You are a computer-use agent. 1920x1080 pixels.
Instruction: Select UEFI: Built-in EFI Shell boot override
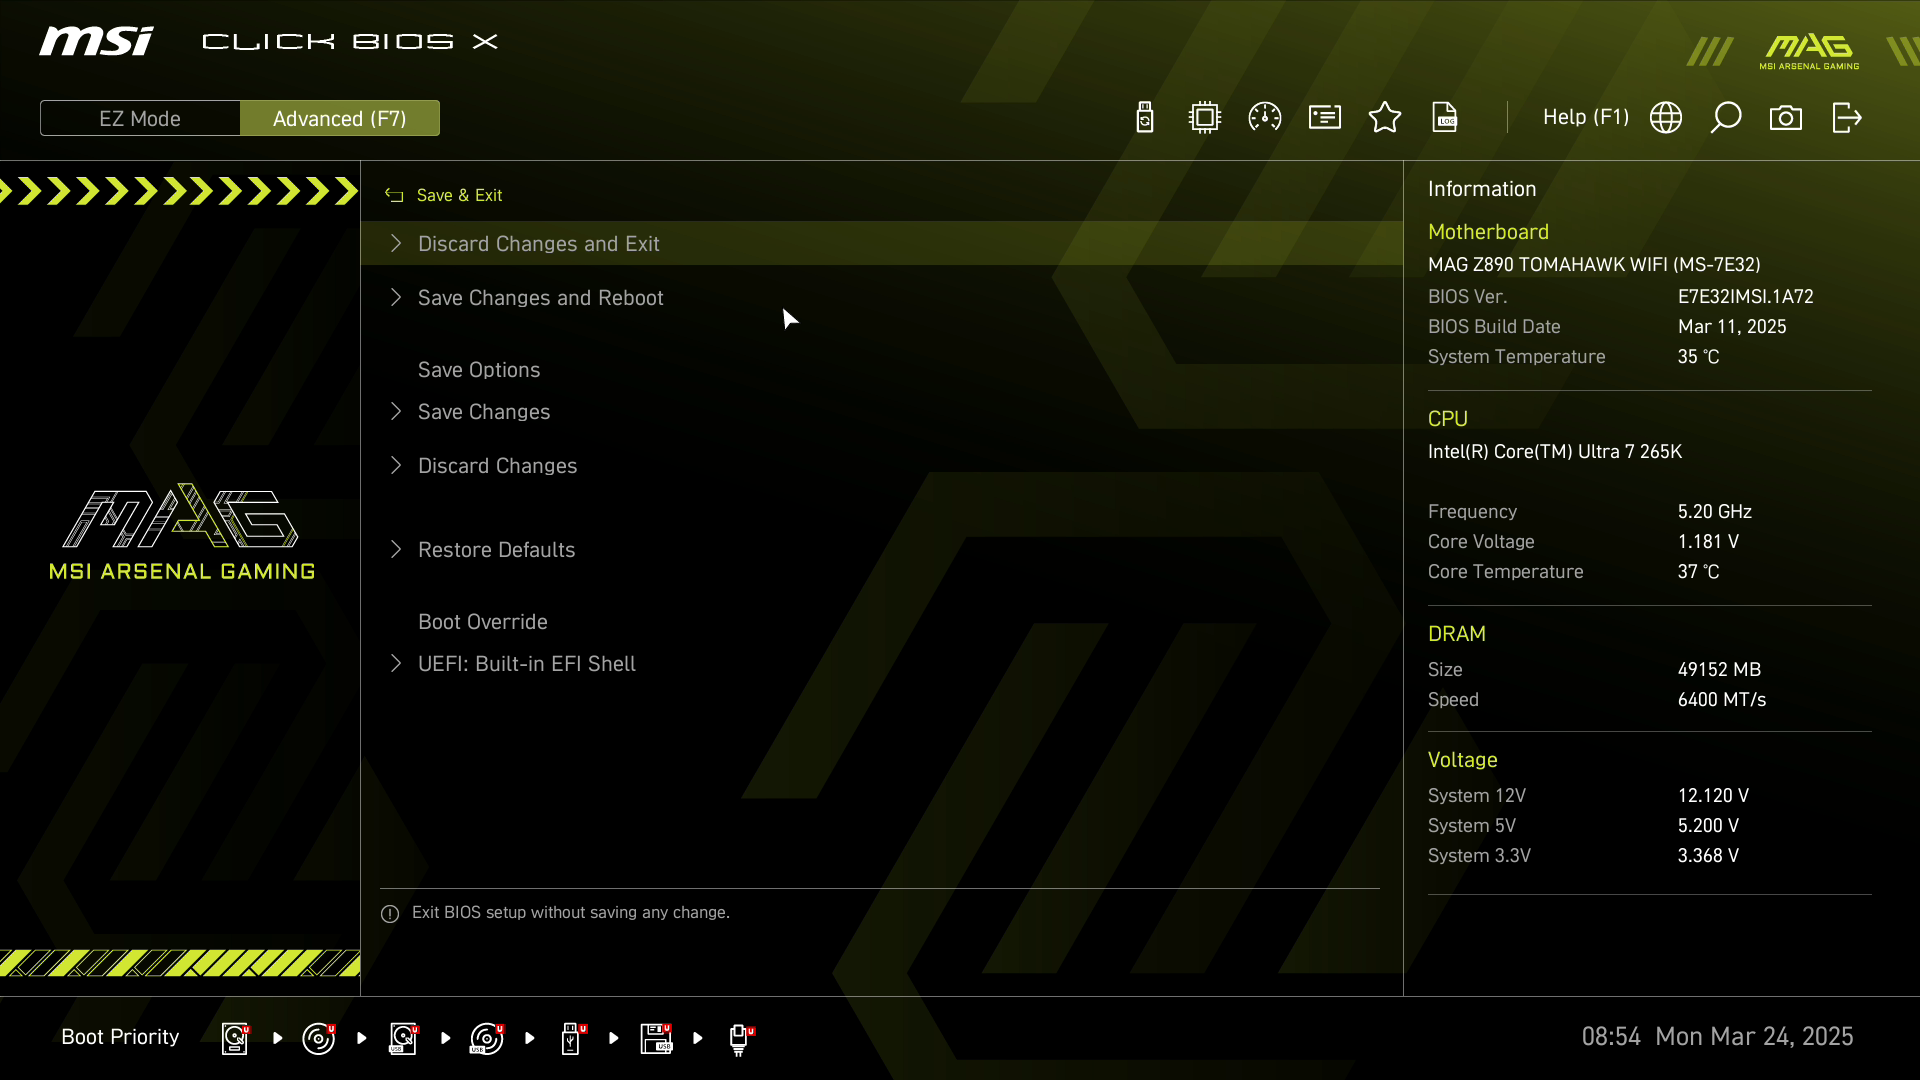coord(526,664)
